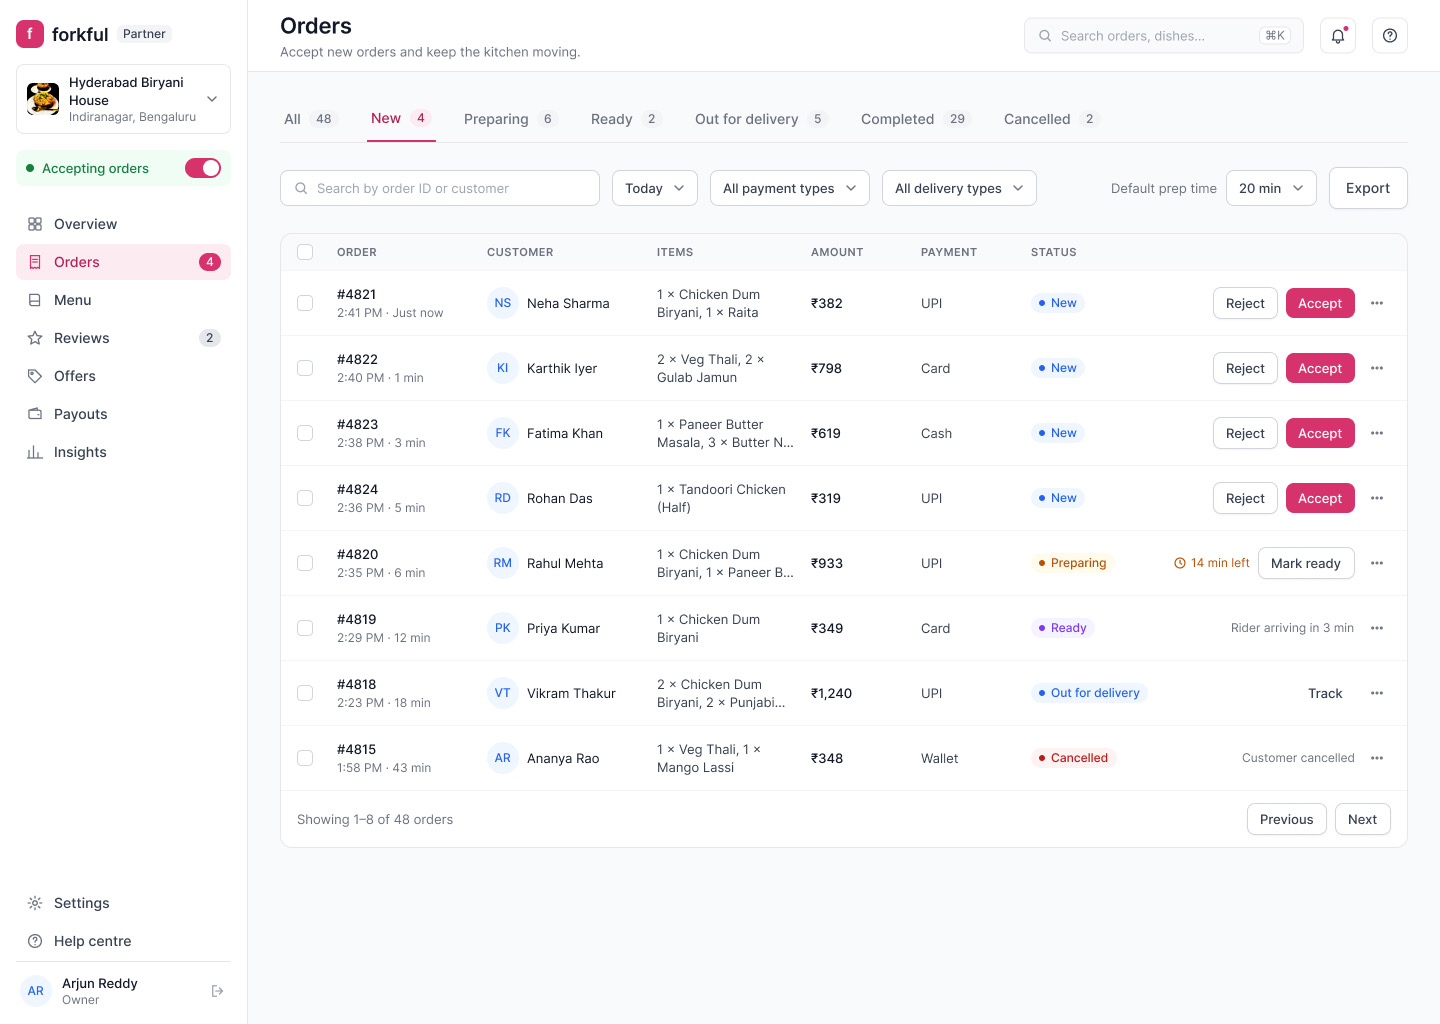Select checkbox for order #4818
The height and width of the screenshot is (1024, 1440).
point(305,693)
